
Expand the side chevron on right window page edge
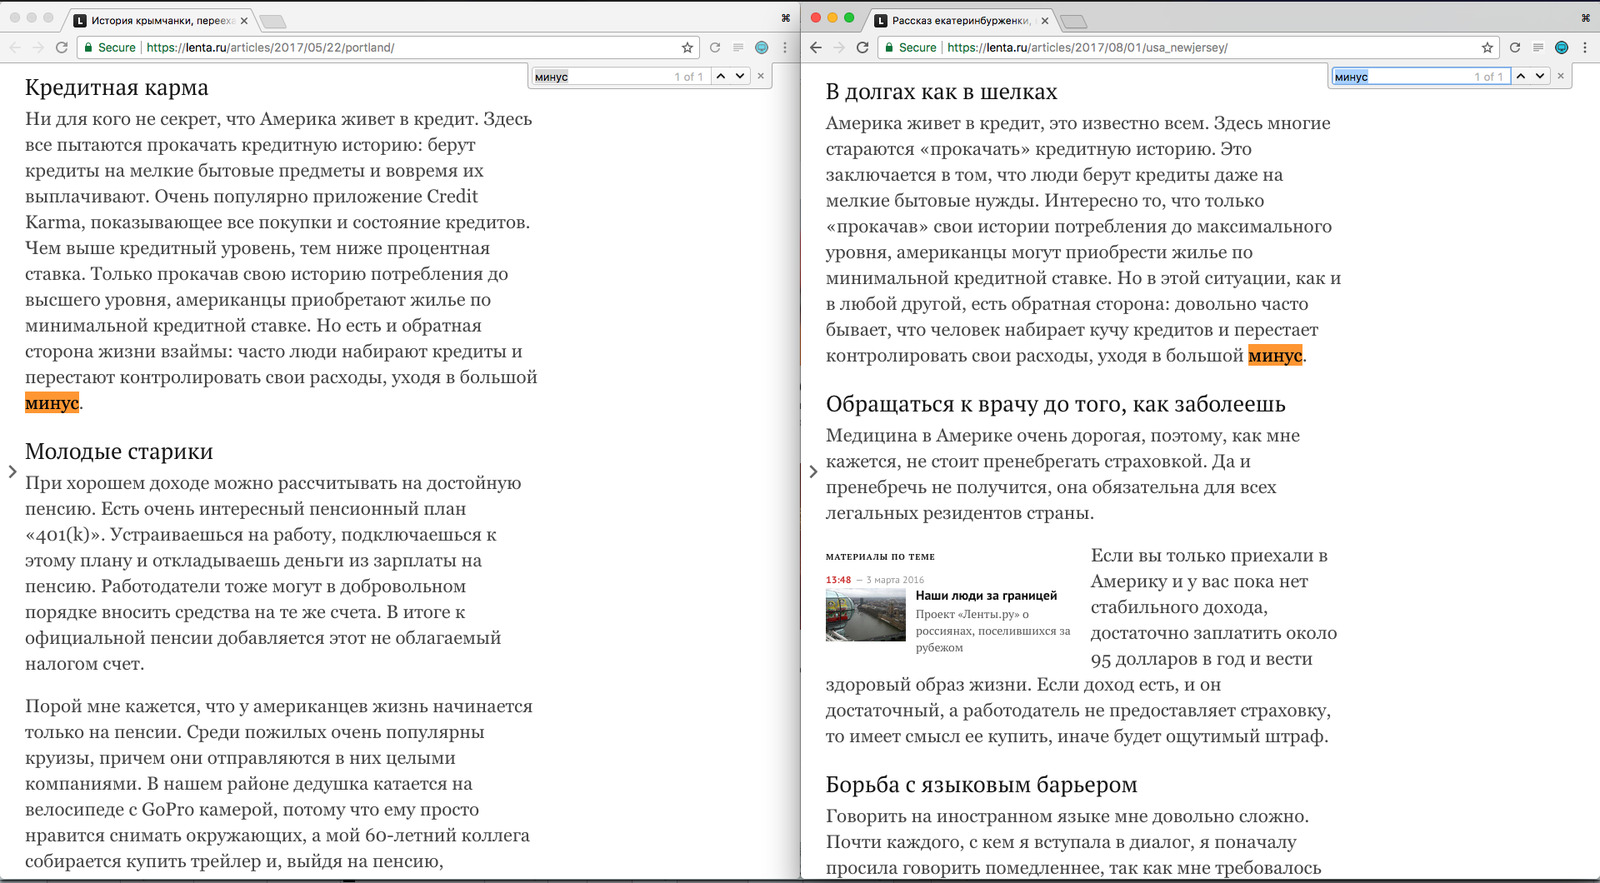tap(813, 471)
